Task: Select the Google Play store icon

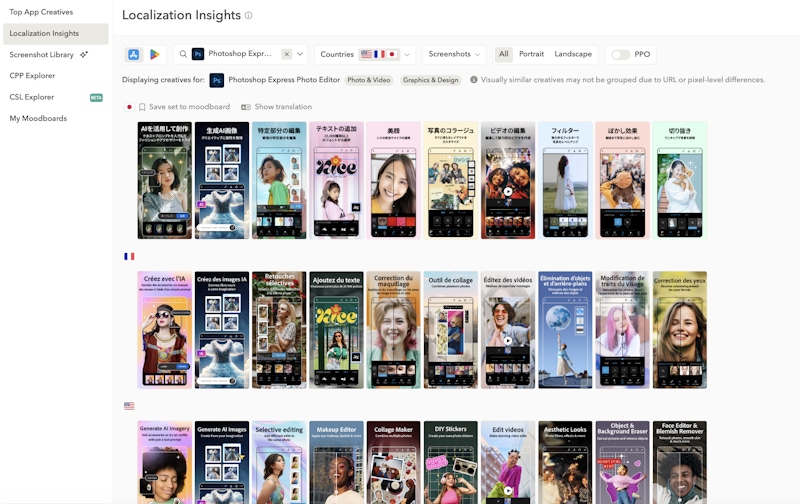Action: pos(155,55)
